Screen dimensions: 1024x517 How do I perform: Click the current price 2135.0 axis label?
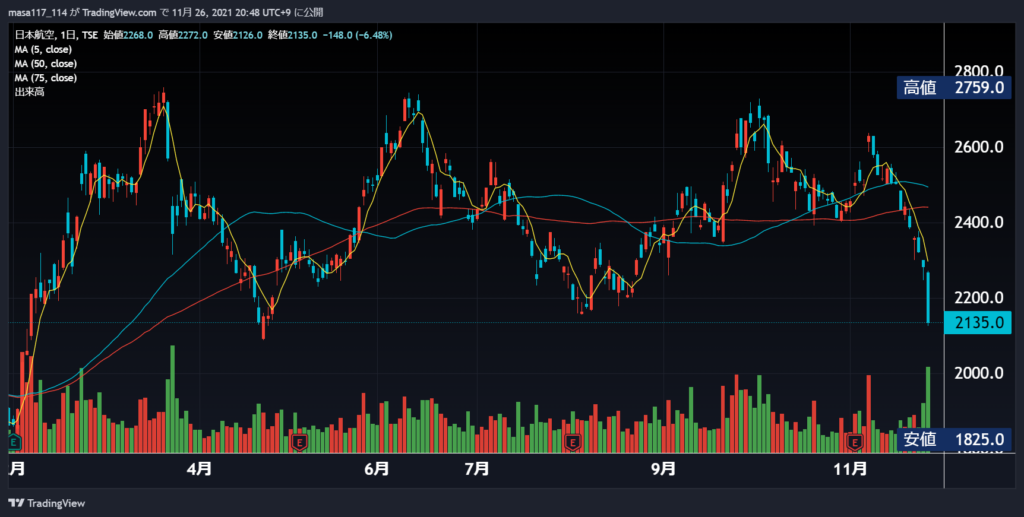pos(978,322)
